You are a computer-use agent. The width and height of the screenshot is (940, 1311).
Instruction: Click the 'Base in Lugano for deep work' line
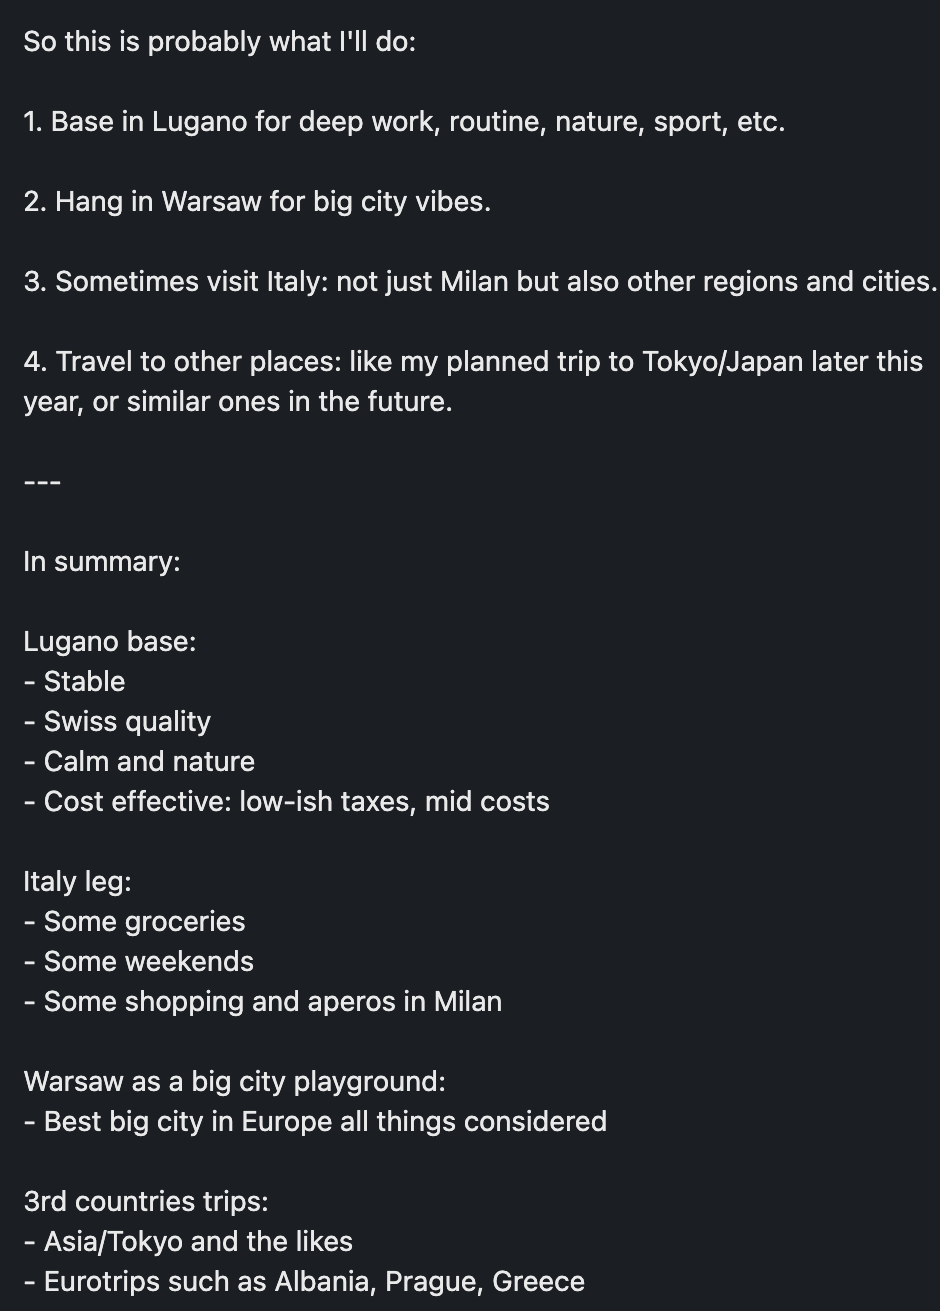(404, 122)
